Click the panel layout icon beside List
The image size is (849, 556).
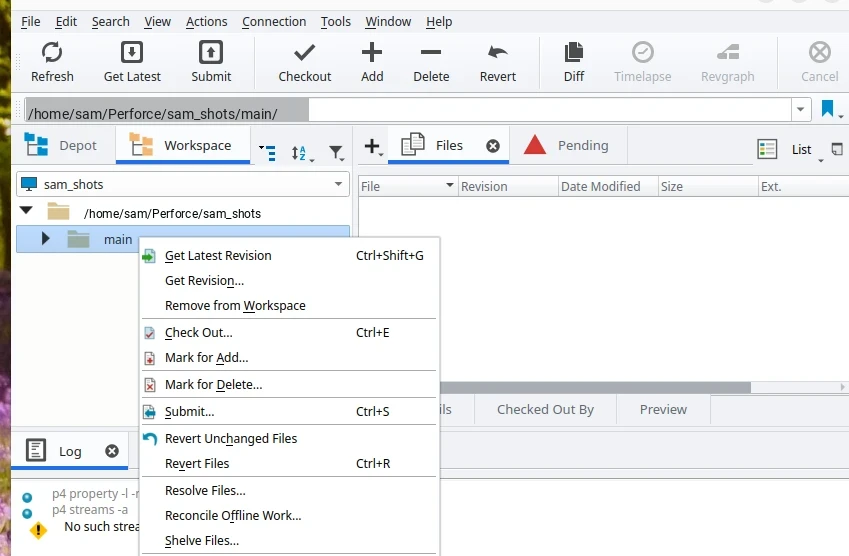(837, 149)
